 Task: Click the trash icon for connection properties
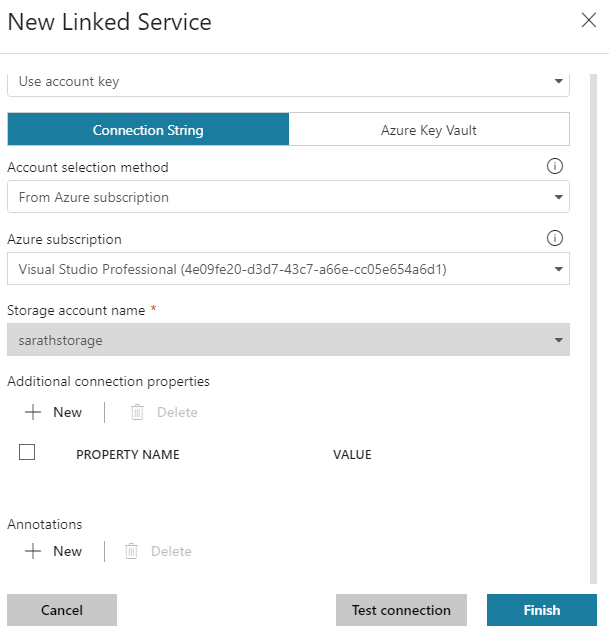(x=137, y=412)
